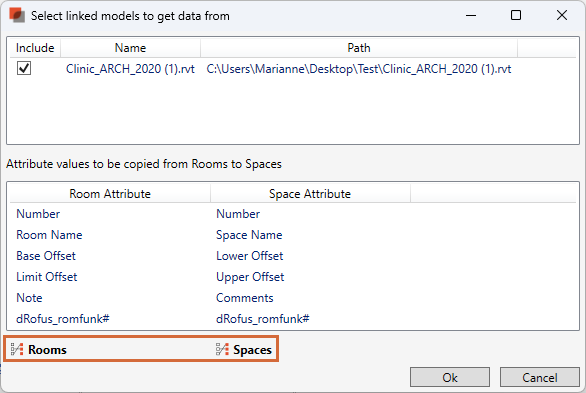The height and width of the screenshot is (393, 586).
Task: Click the Rooms parameter mapping icon
Action: [x=17, y=349]
